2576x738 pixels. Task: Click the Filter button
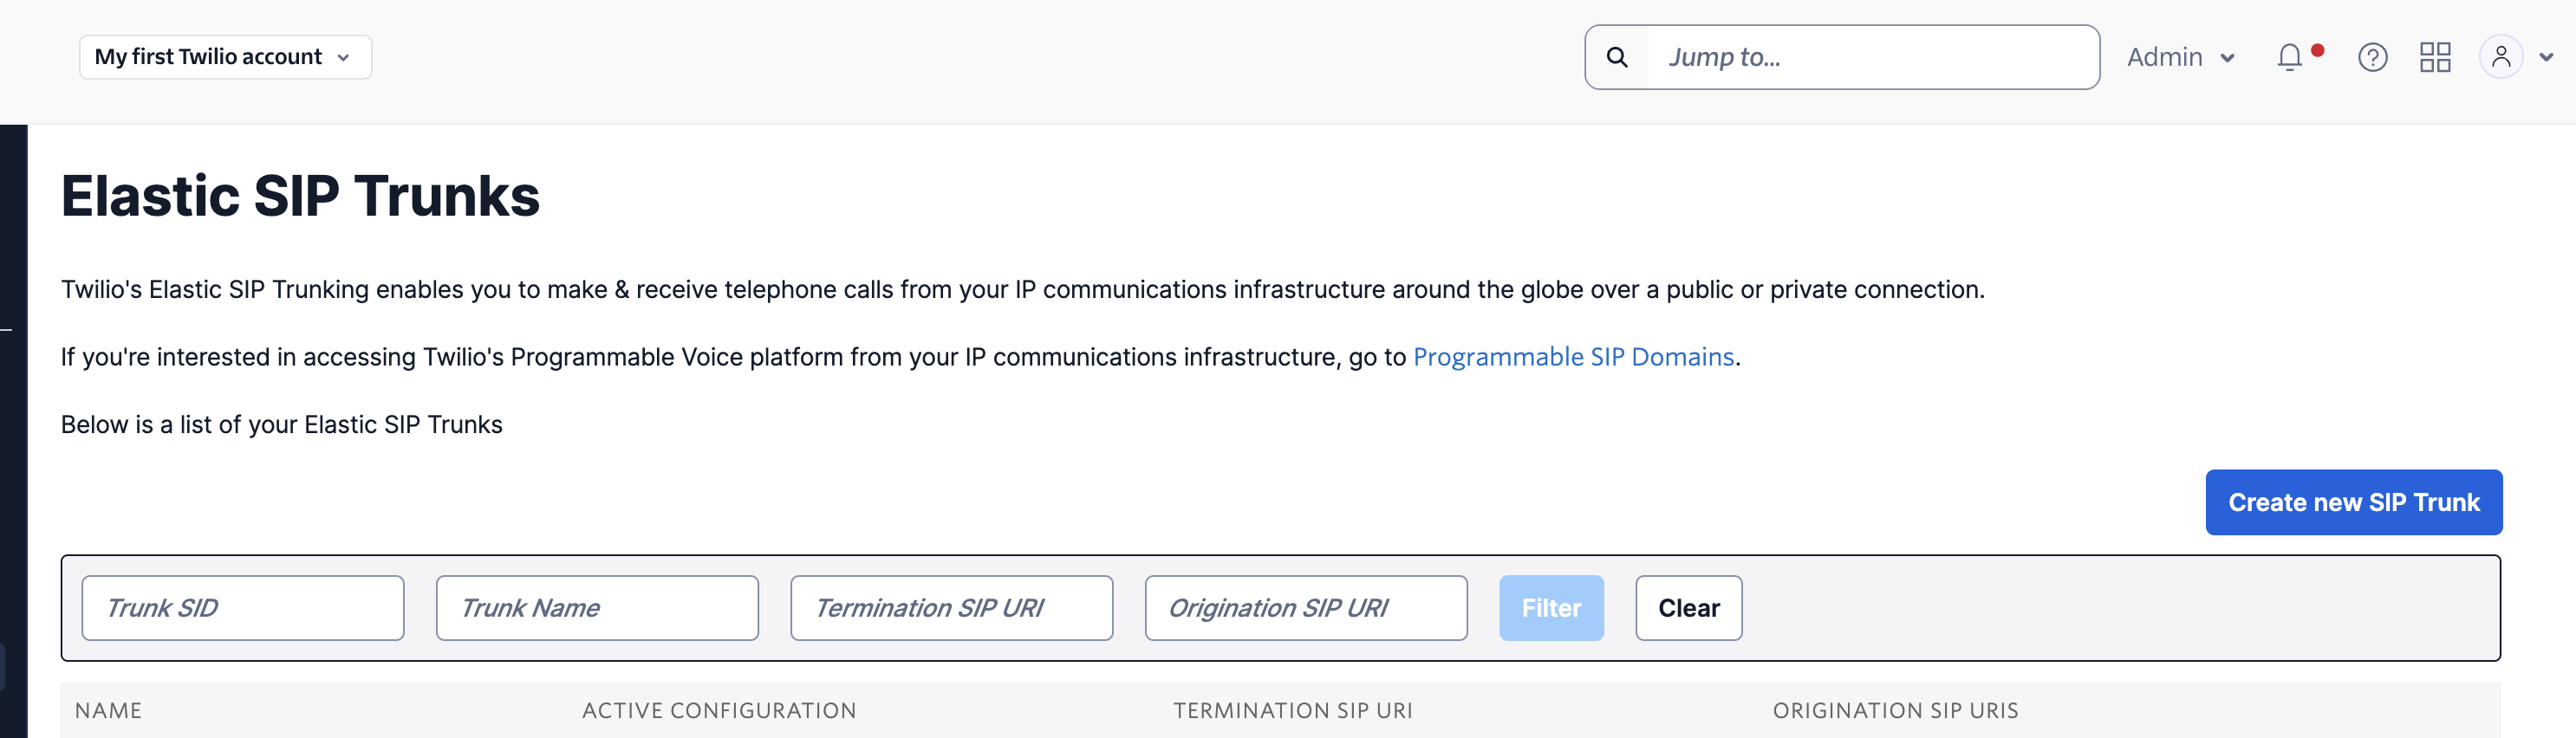(1551, 607)
